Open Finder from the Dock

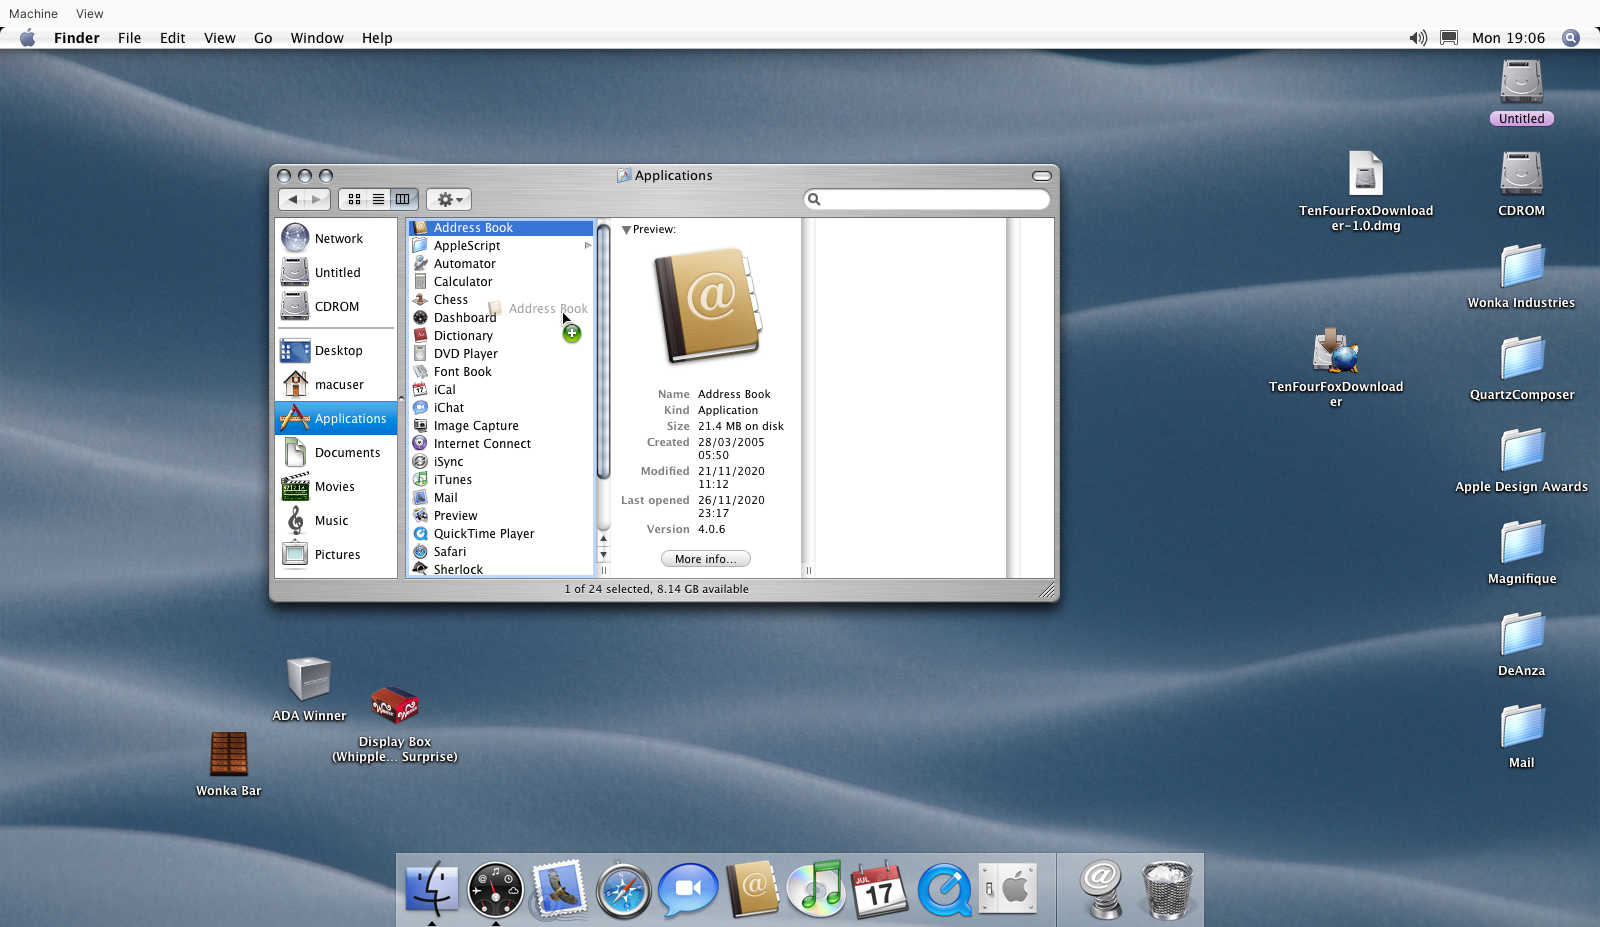coord(431,889)
